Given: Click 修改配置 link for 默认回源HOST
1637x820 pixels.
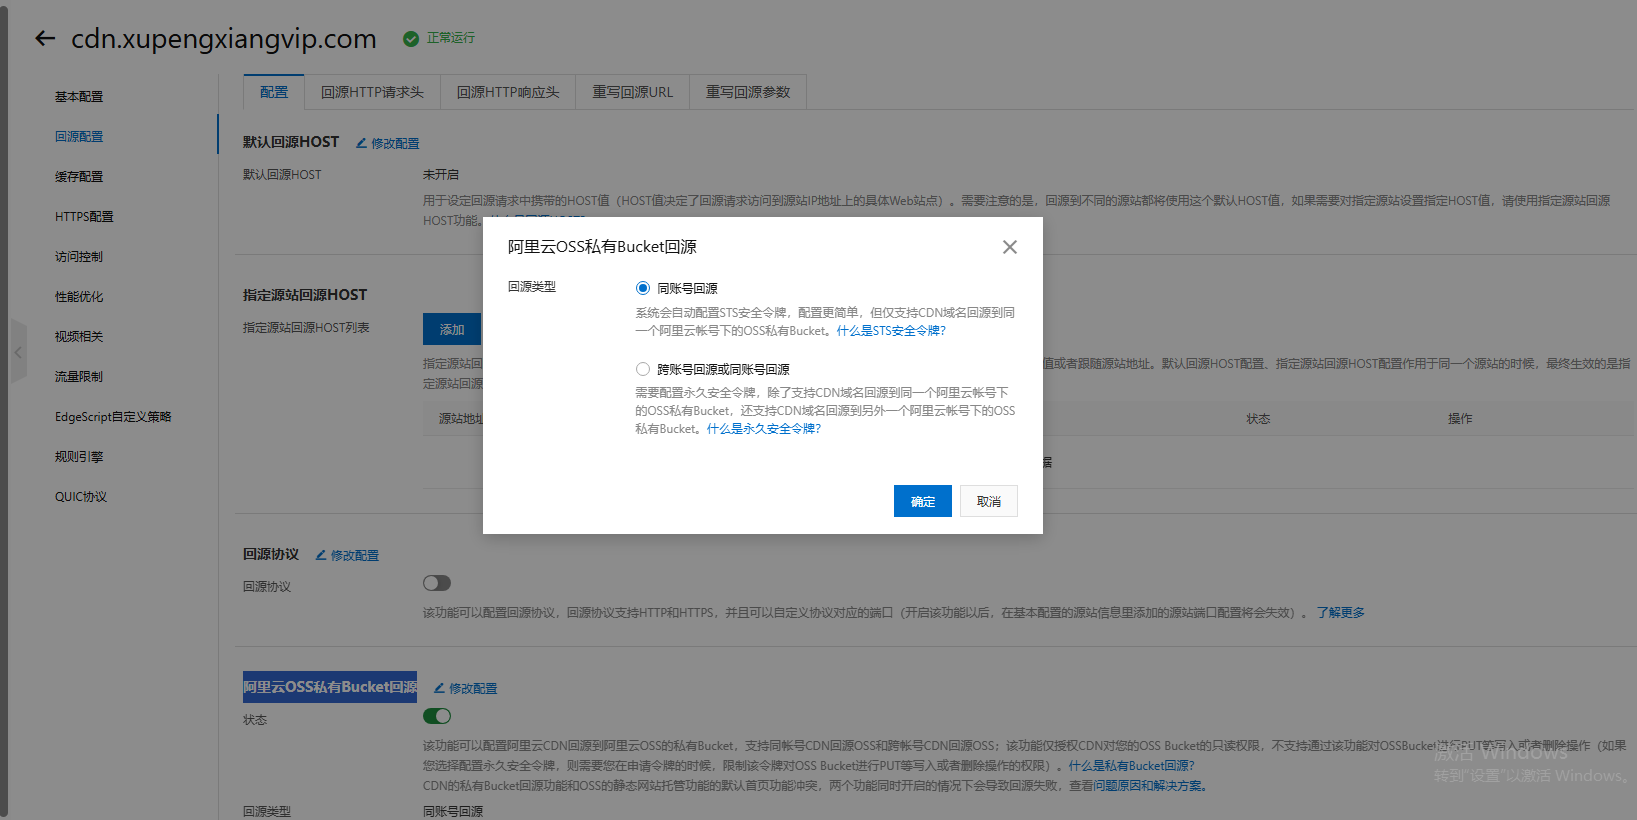Looking at the screenshot, I should 395,144.
